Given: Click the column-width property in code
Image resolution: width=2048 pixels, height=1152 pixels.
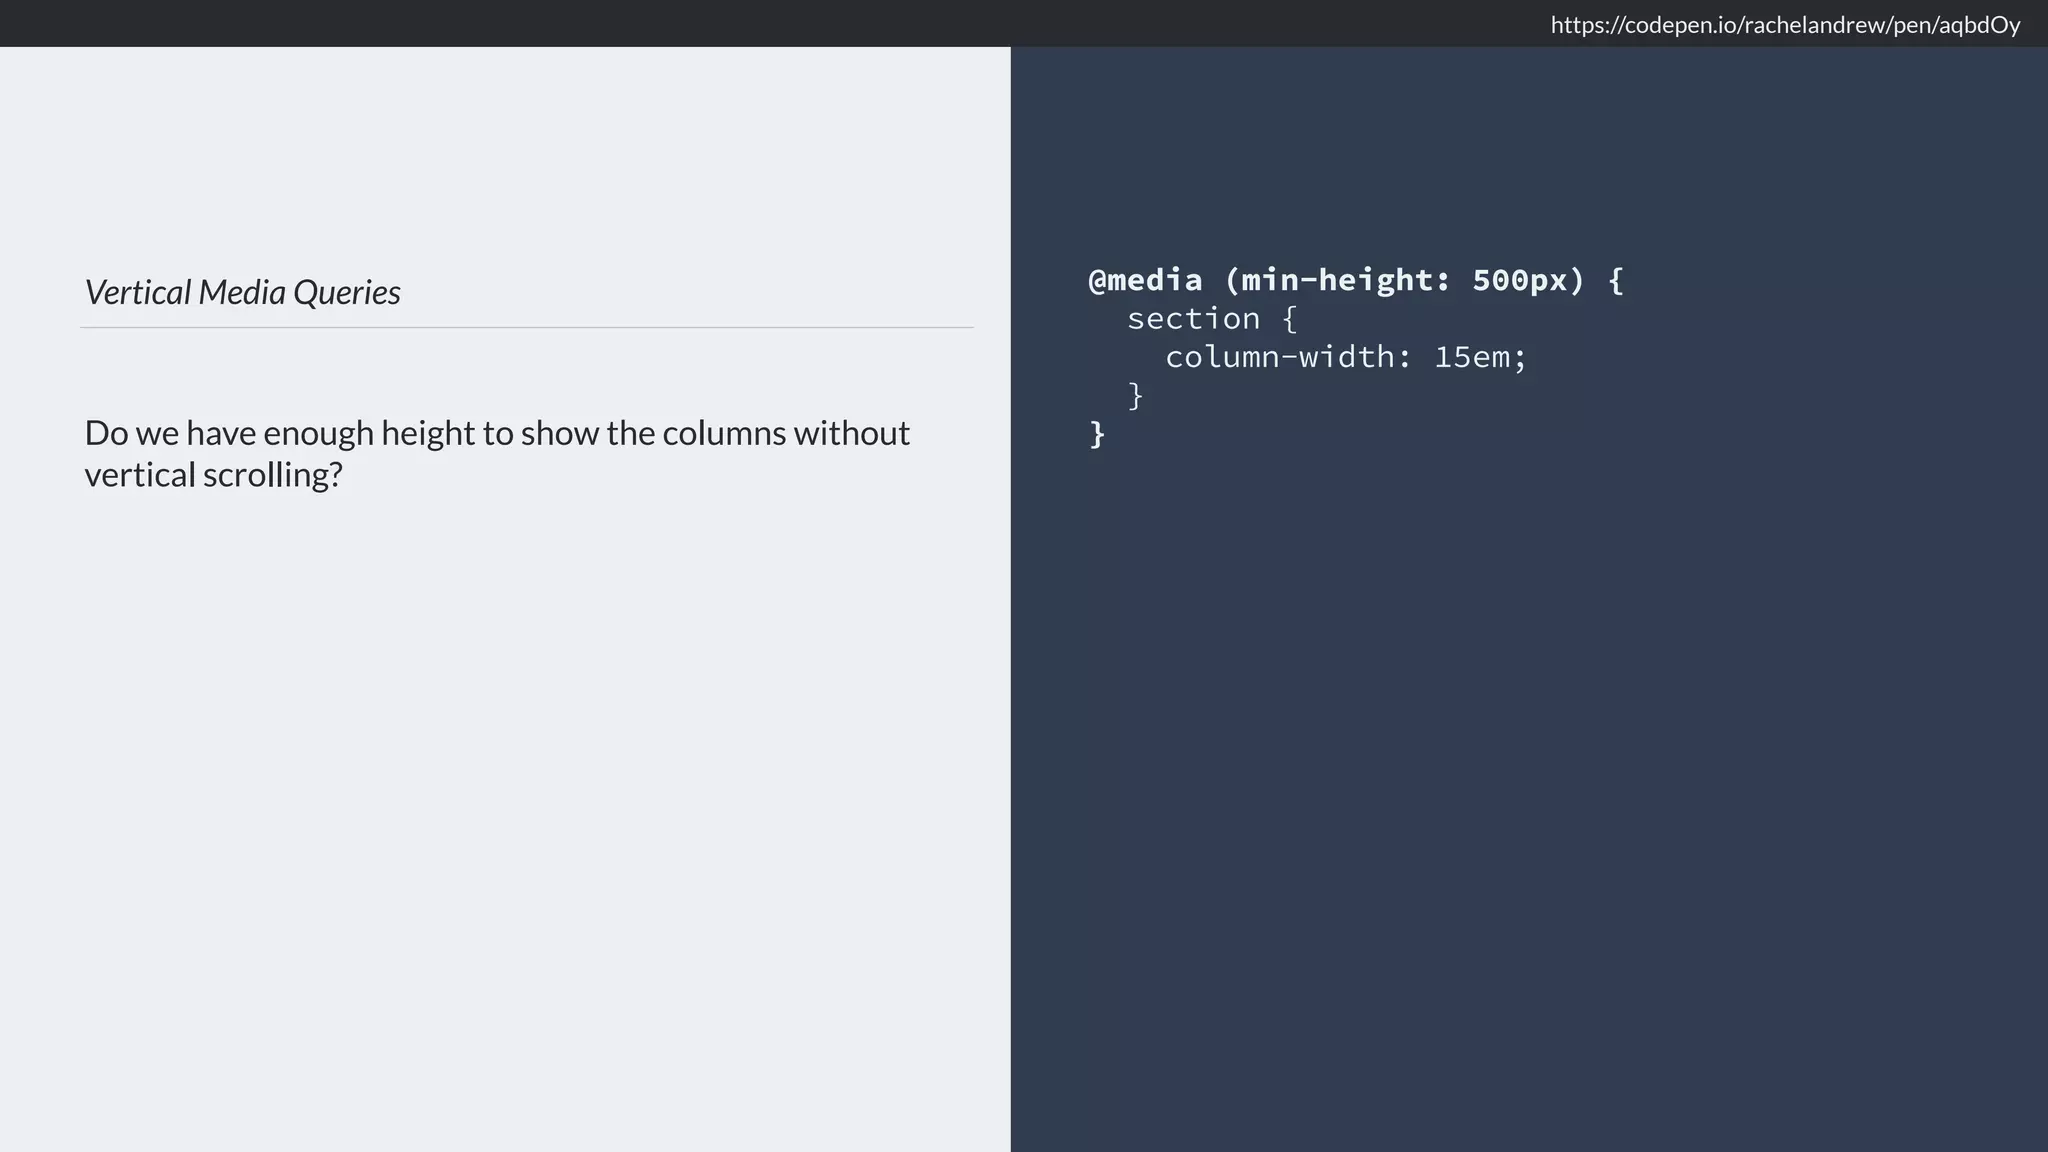Looking at the screenshot, I should 1279,357.
